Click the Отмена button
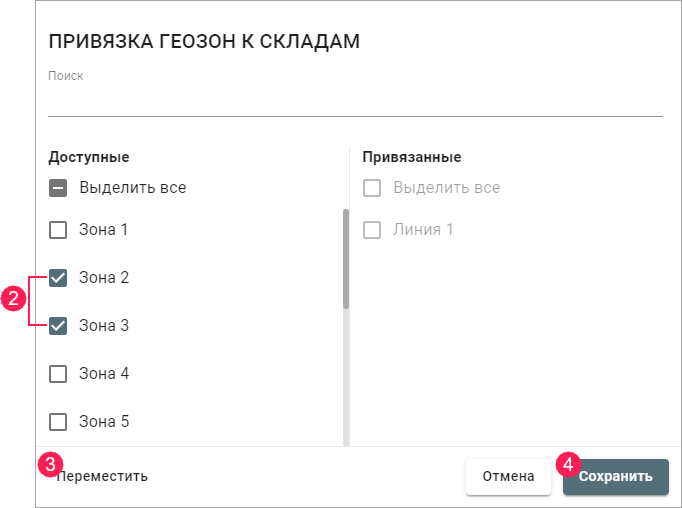This screenshot has height=508, width=682. click(508, 477)
